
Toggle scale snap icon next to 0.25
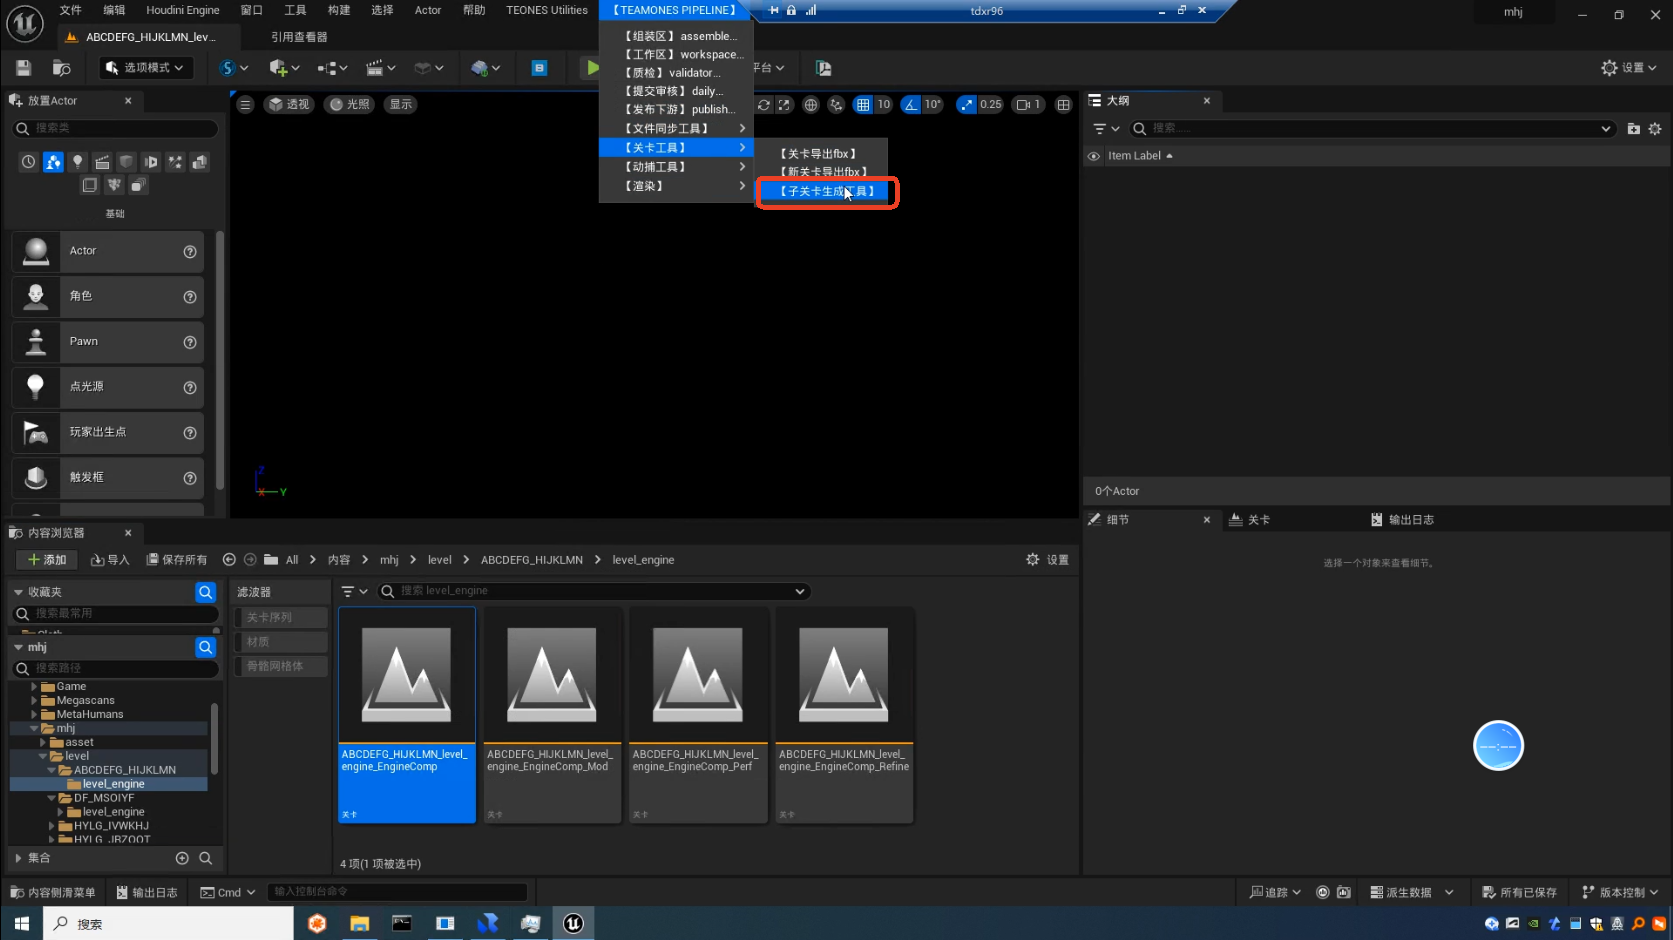[966, 105]
